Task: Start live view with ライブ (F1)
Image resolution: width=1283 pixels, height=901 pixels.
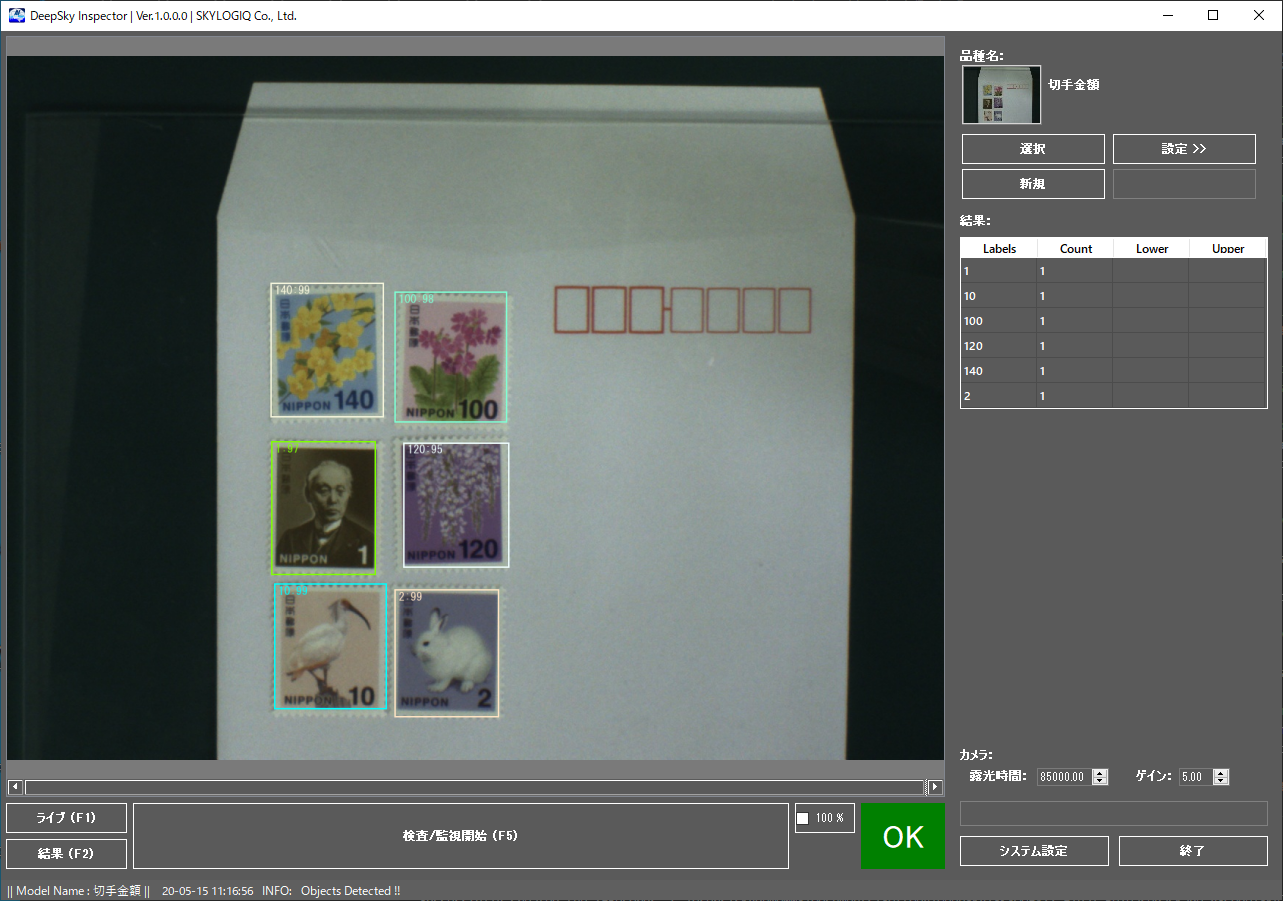Action: coord(66,818)
